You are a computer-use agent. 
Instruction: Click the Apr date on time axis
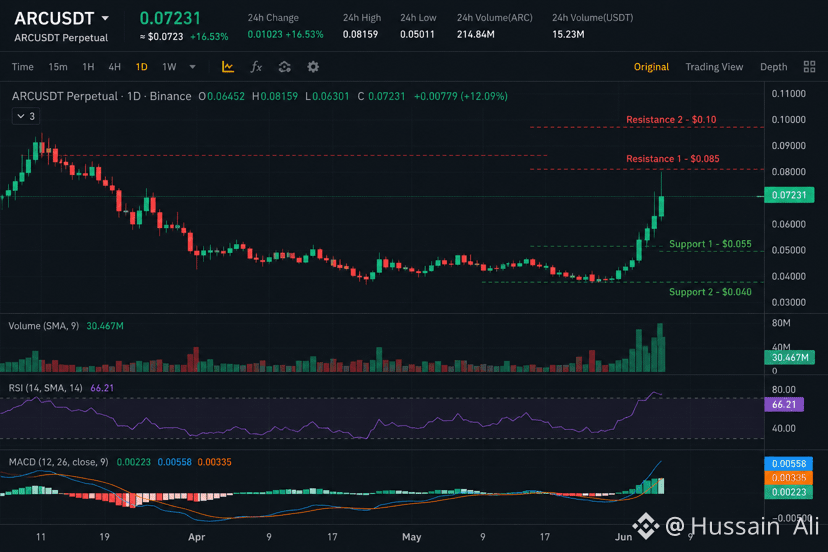[196, 537]
